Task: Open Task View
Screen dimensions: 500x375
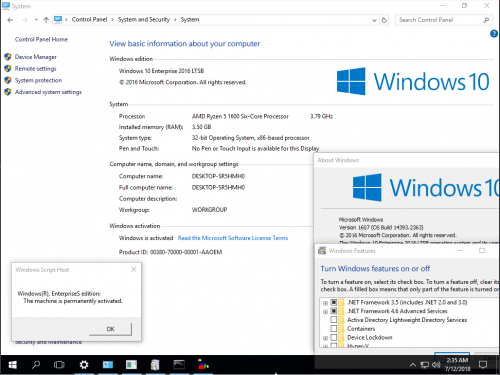Action: (59, 365)
